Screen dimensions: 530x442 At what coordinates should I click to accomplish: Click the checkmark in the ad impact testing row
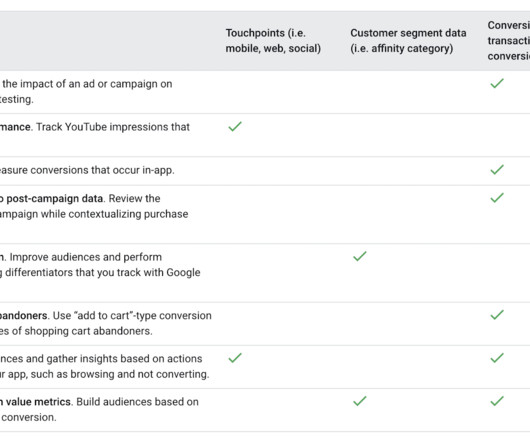[497, 83]
